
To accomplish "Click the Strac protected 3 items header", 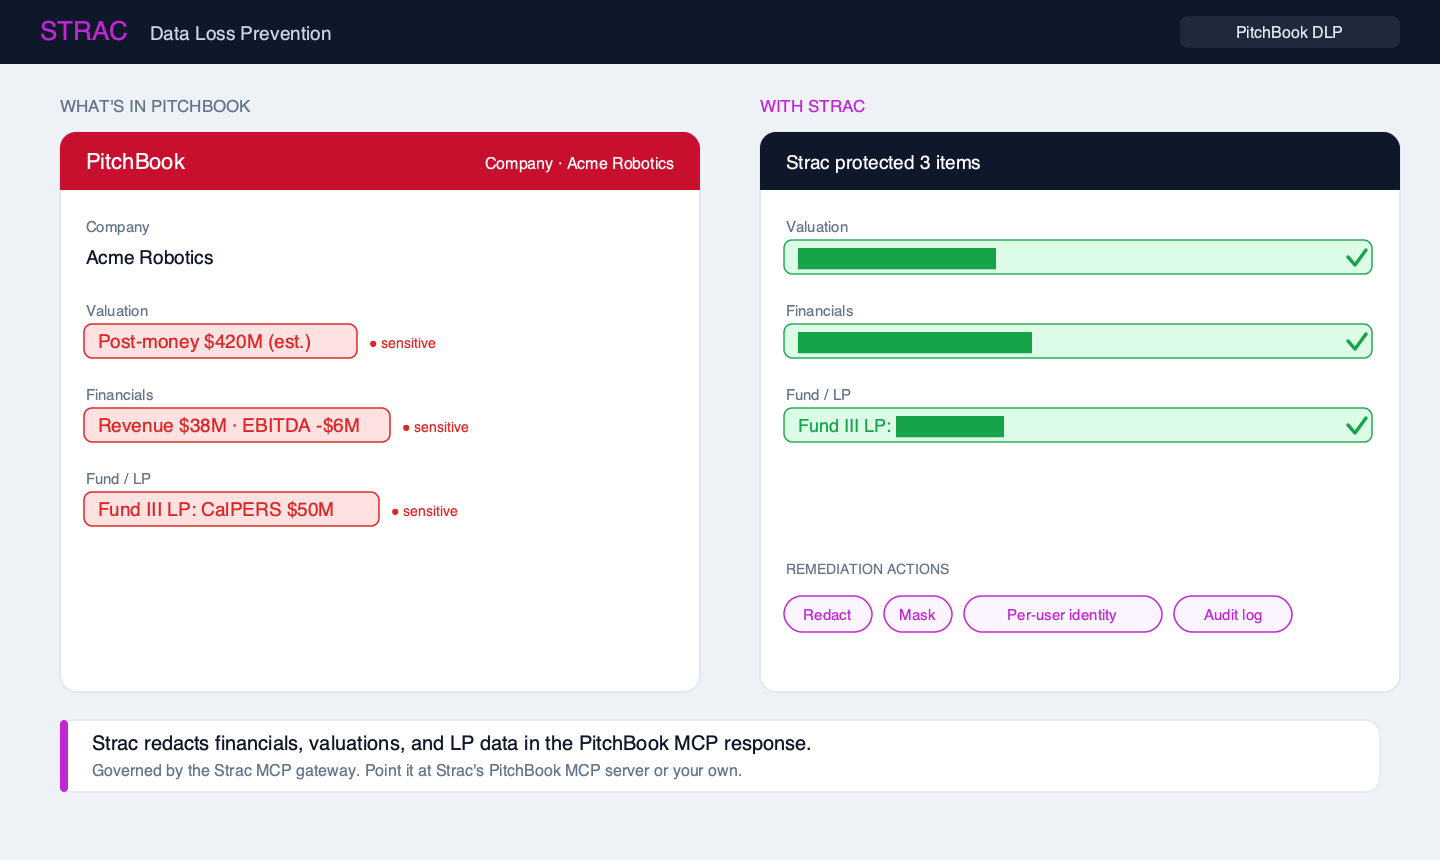I will pyautogui.click(x=883, y=162).
